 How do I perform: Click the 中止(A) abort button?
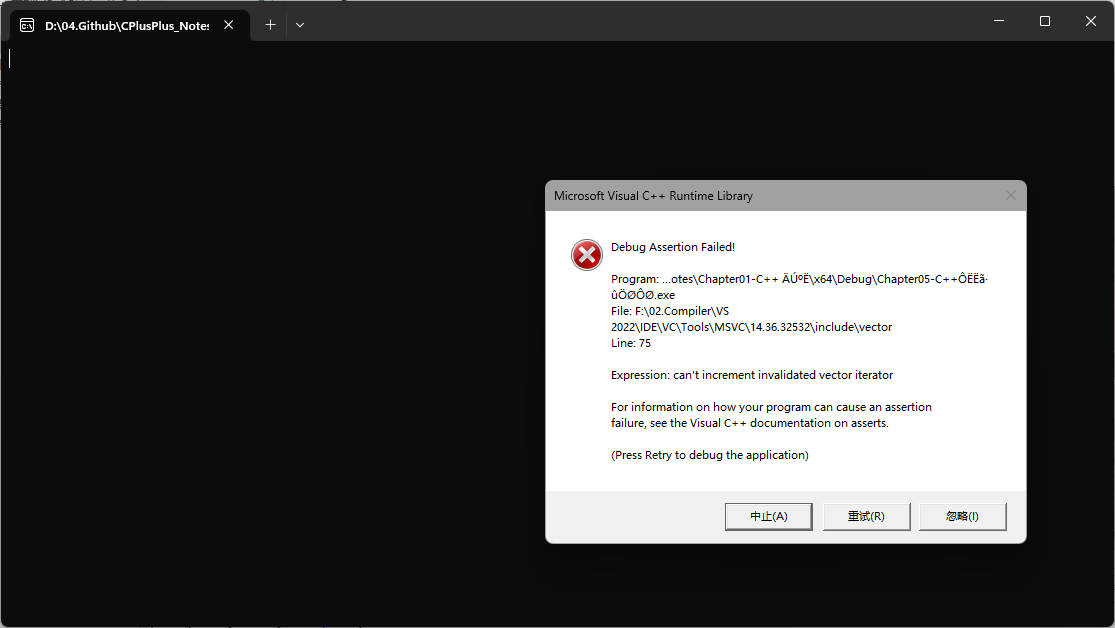768,516
